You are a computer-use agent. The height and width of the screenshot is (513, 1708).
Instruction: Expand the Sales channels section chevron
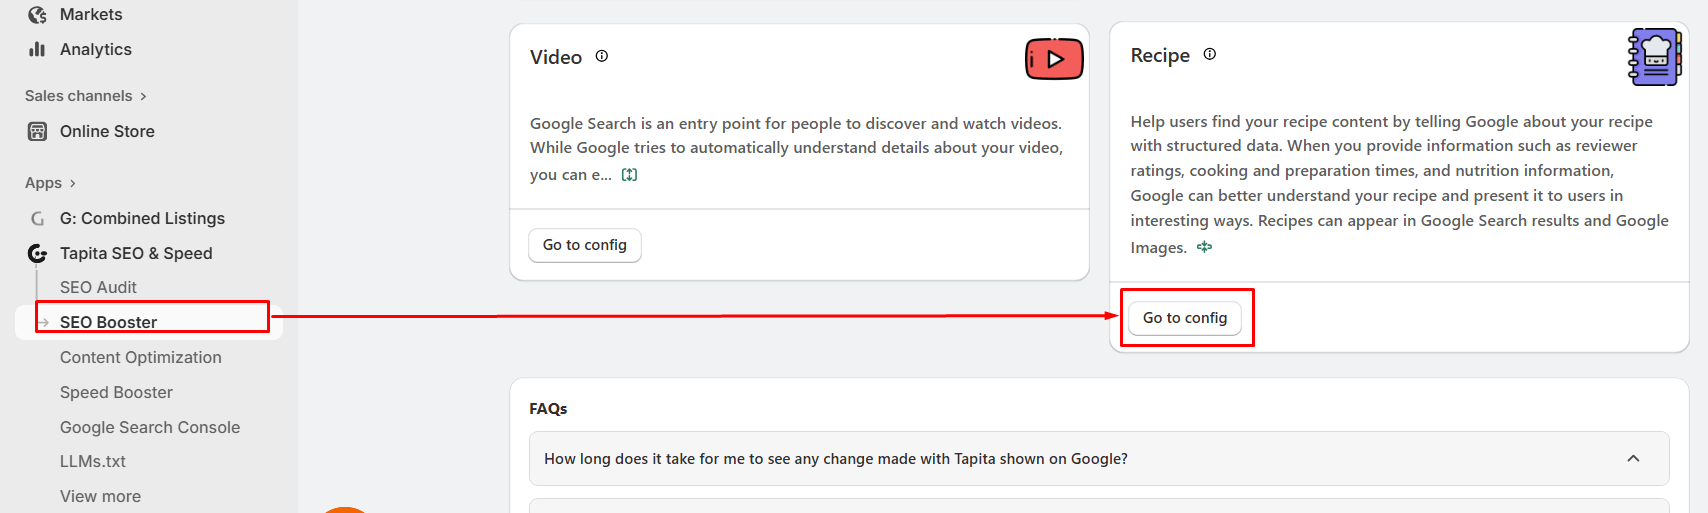143,96
